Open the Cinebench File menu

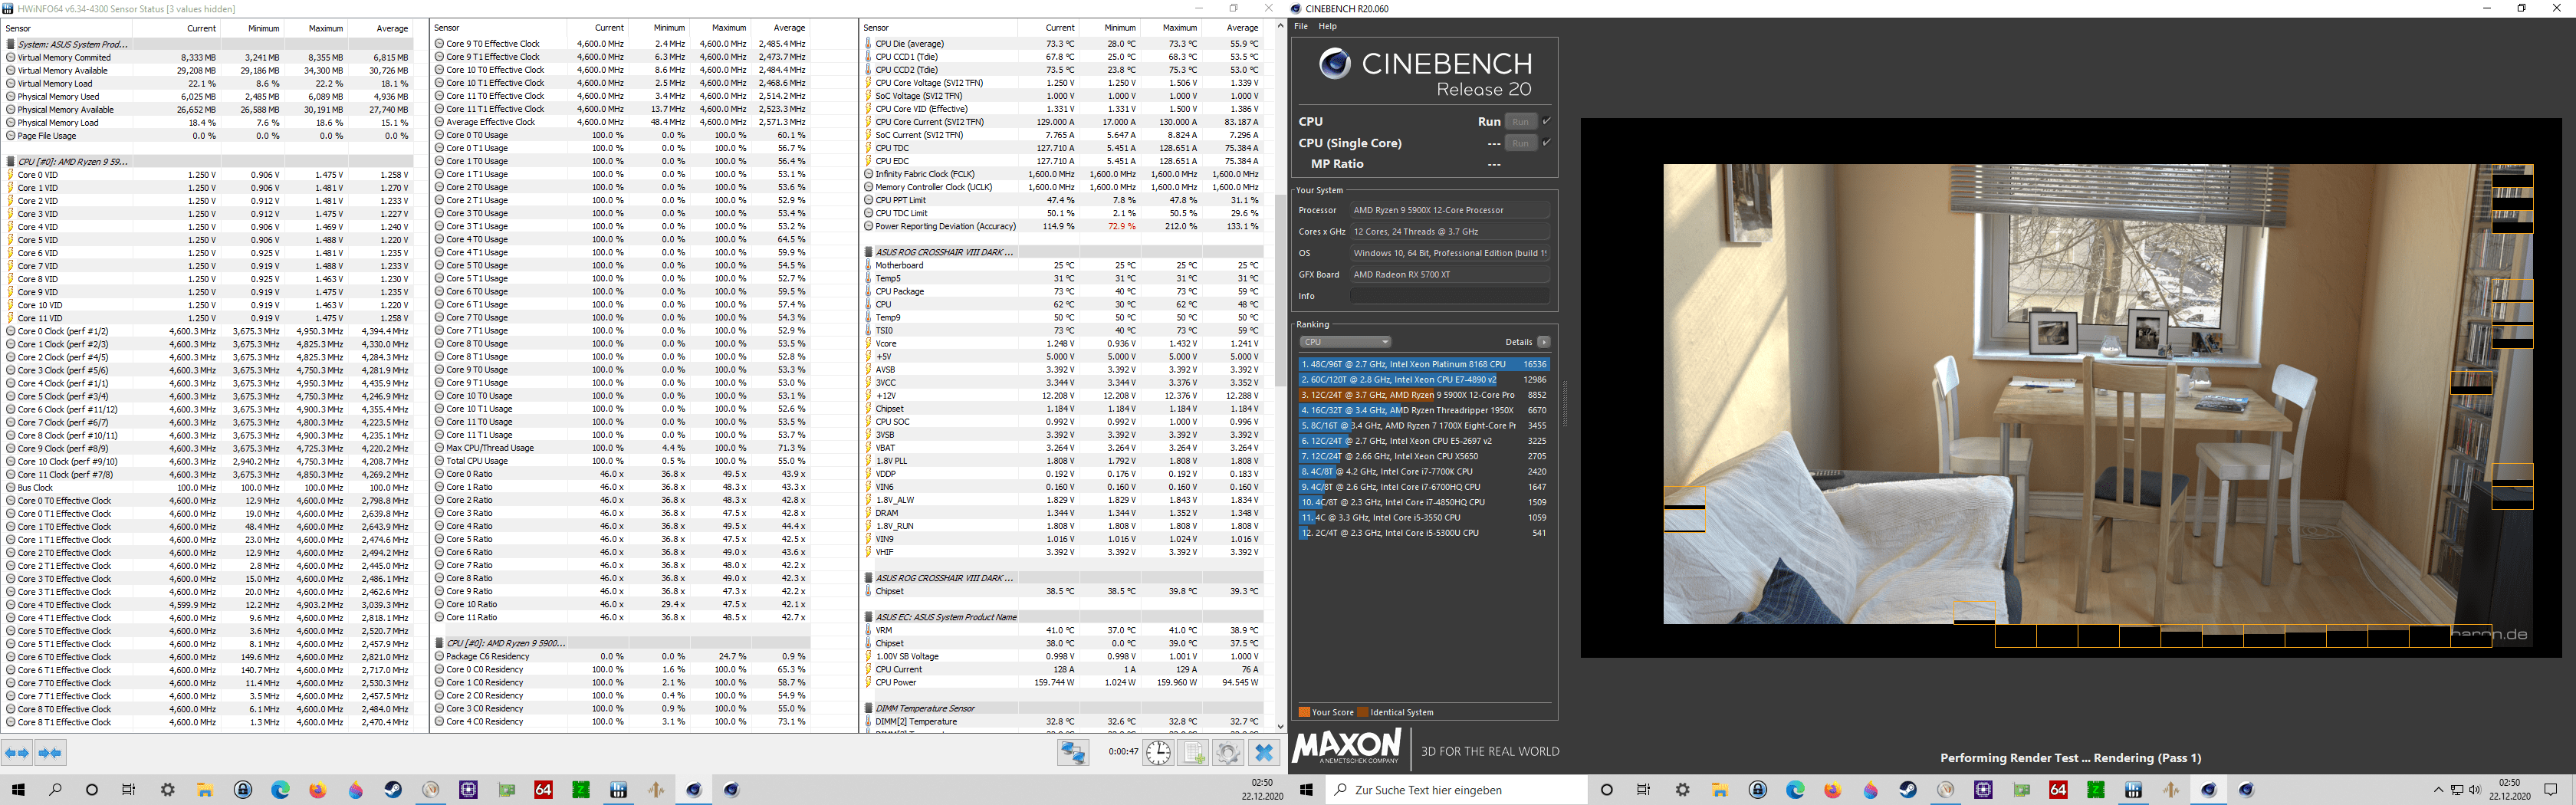(1301, 26)
